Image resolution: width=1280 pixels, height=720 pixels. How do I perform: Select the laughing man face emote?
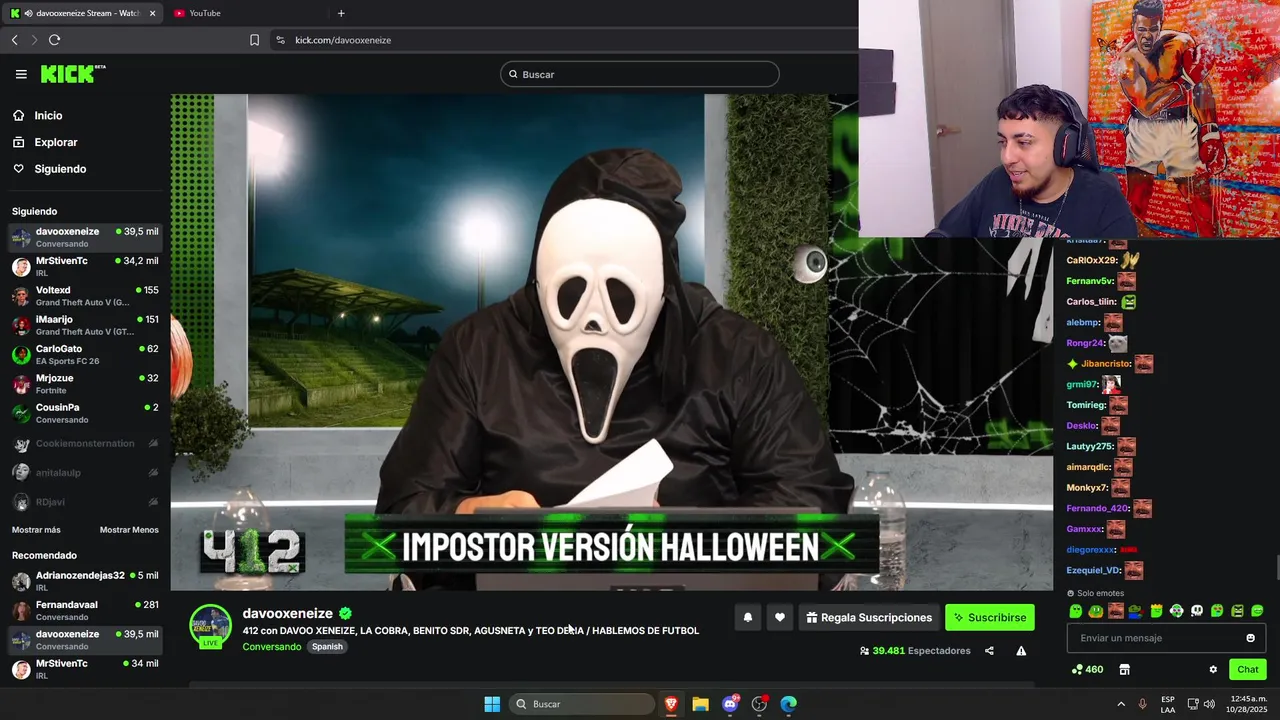(x=1116, y=611)
